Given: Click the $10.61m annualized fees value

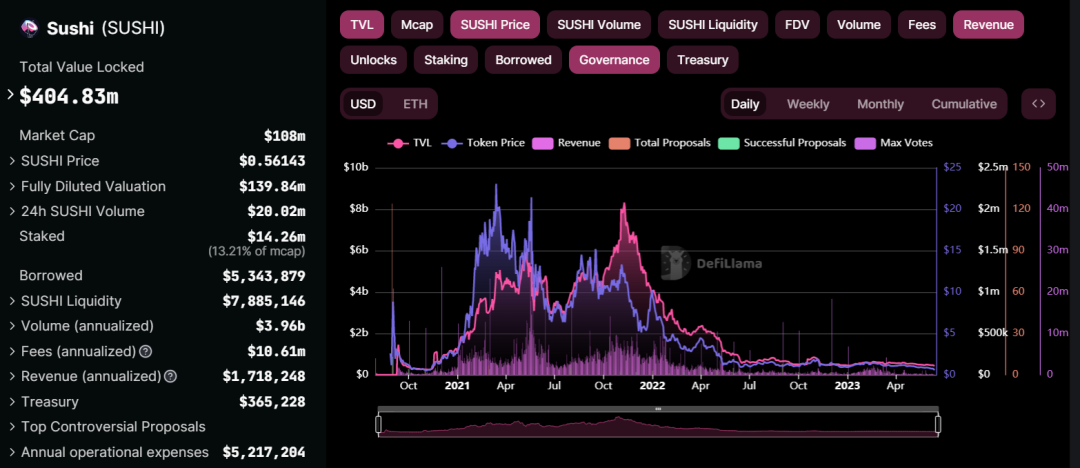Looking at the screenshot, I should (x=276, y=352).
